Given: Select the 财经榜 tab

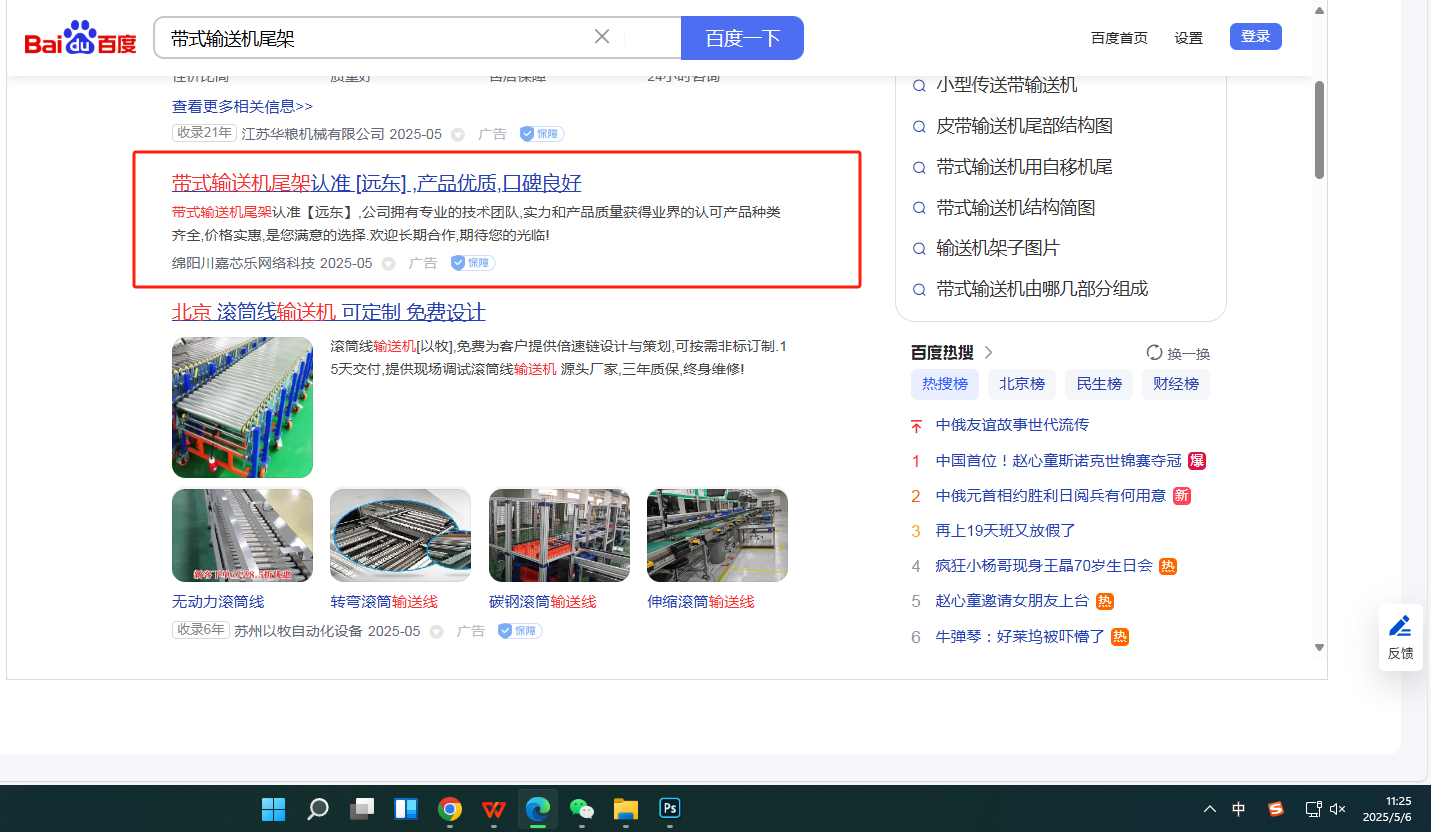Looking at the screenshot, I should pyautogui.click(x=1175, y=384).
